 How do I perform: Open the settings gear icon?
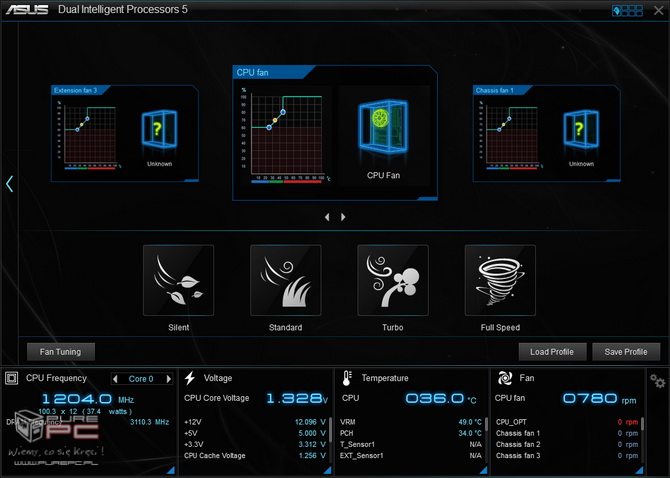(x=658, y=381)
